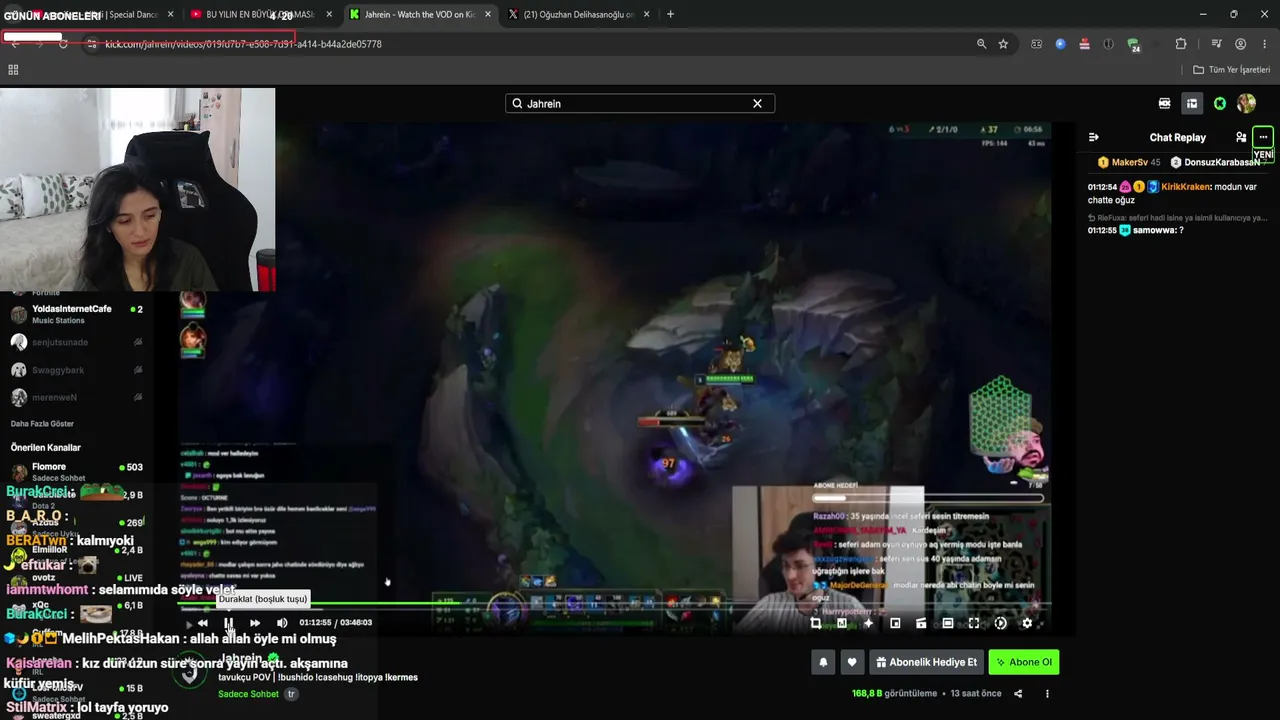Bookmark this page with the star icon
Screen dimensions: 1280x720
[1003, 44]
